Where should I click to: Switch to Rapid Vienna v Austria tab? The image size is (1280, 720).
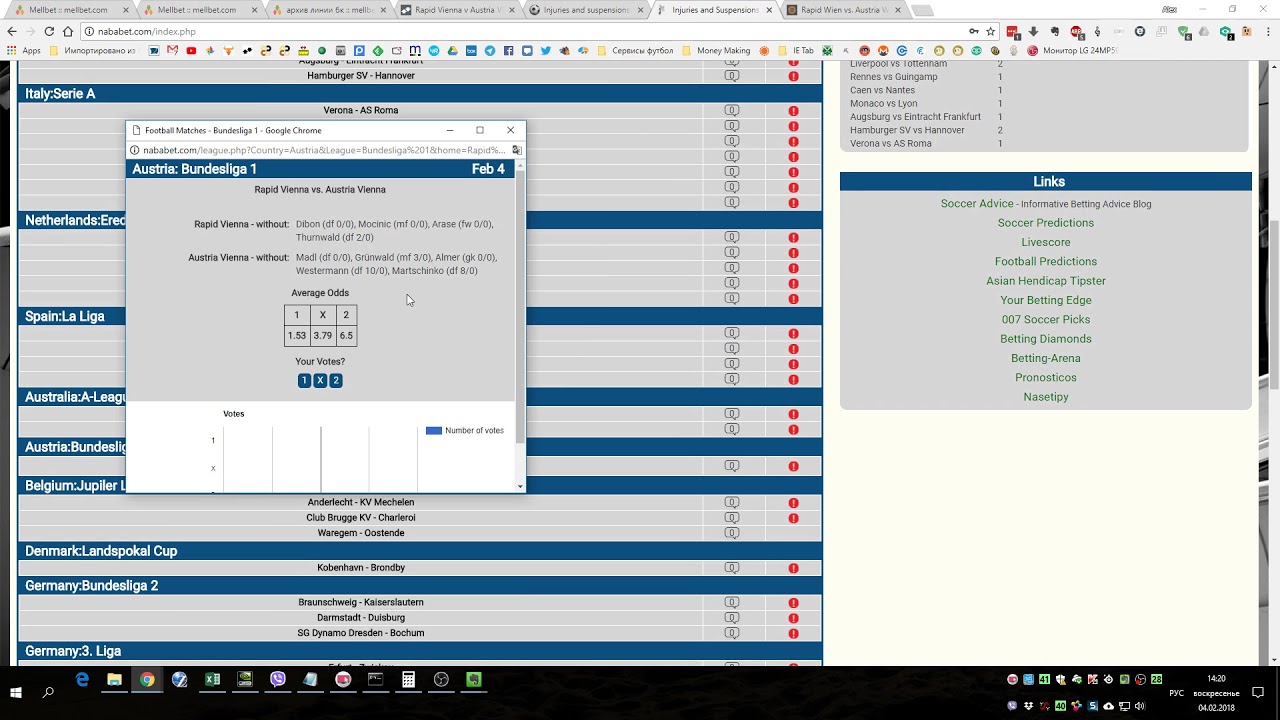455,10
